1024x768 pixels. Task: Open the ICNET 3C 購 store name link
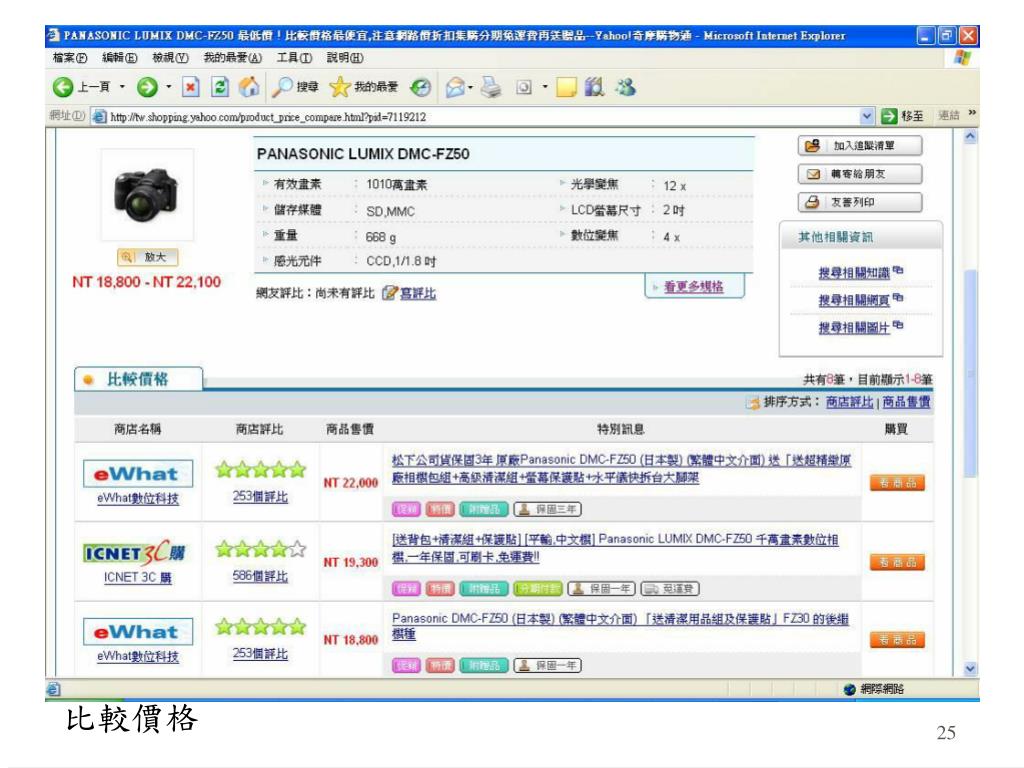pyautogui.click(x=138, y=577)
